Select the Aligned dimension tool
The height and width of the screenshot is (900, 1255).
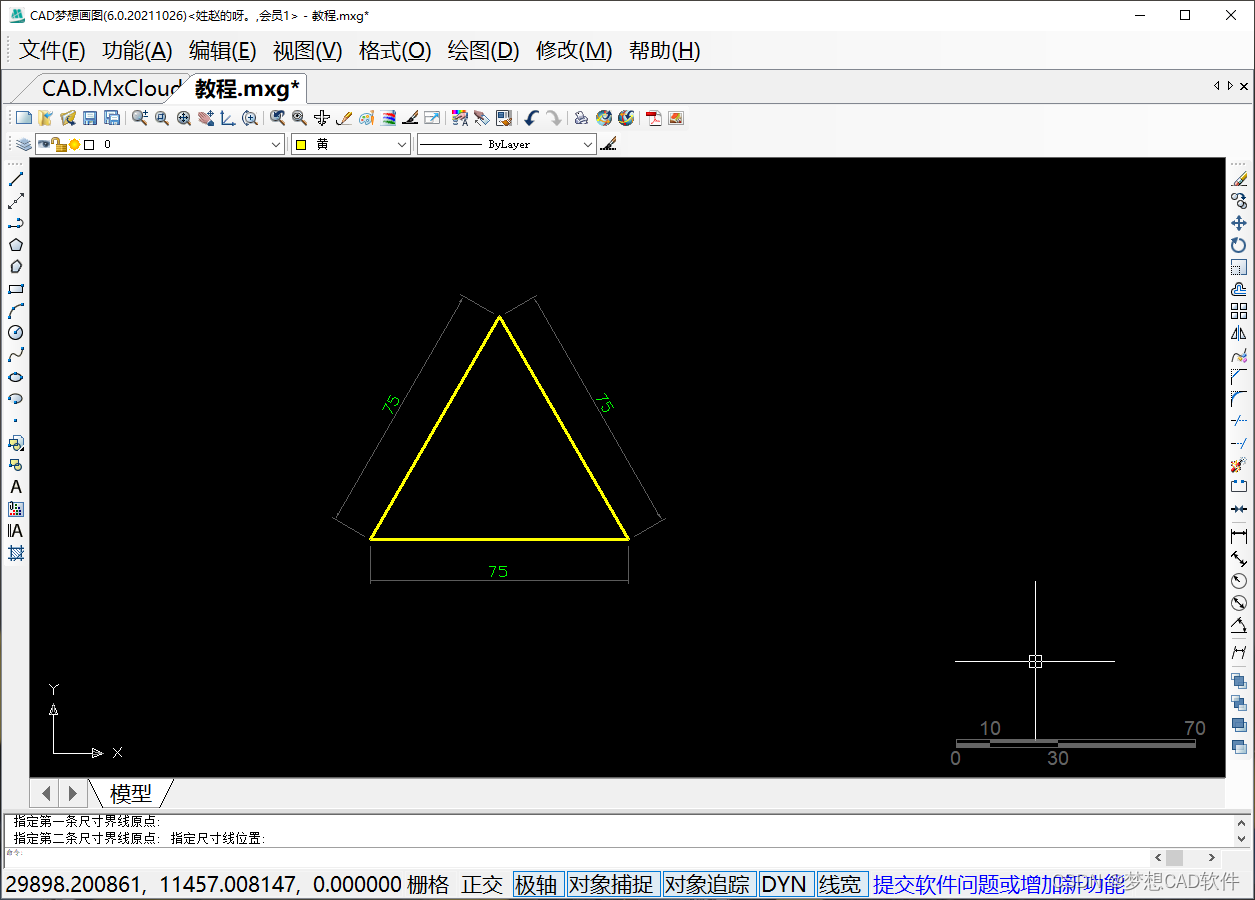1239,559
